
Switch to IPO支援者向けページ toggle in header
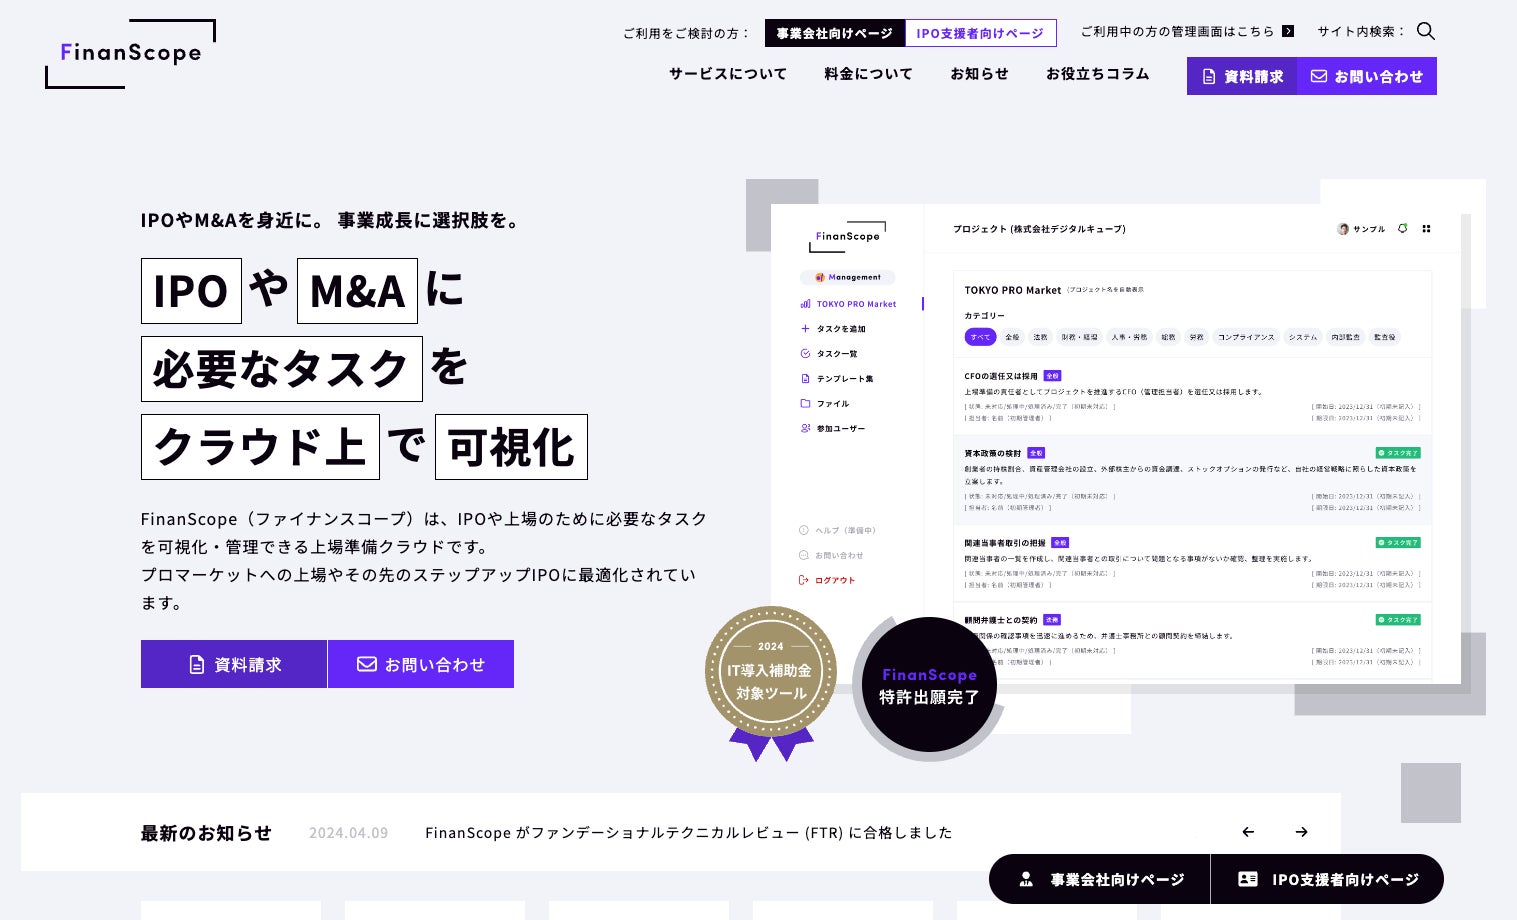(980, 33)
